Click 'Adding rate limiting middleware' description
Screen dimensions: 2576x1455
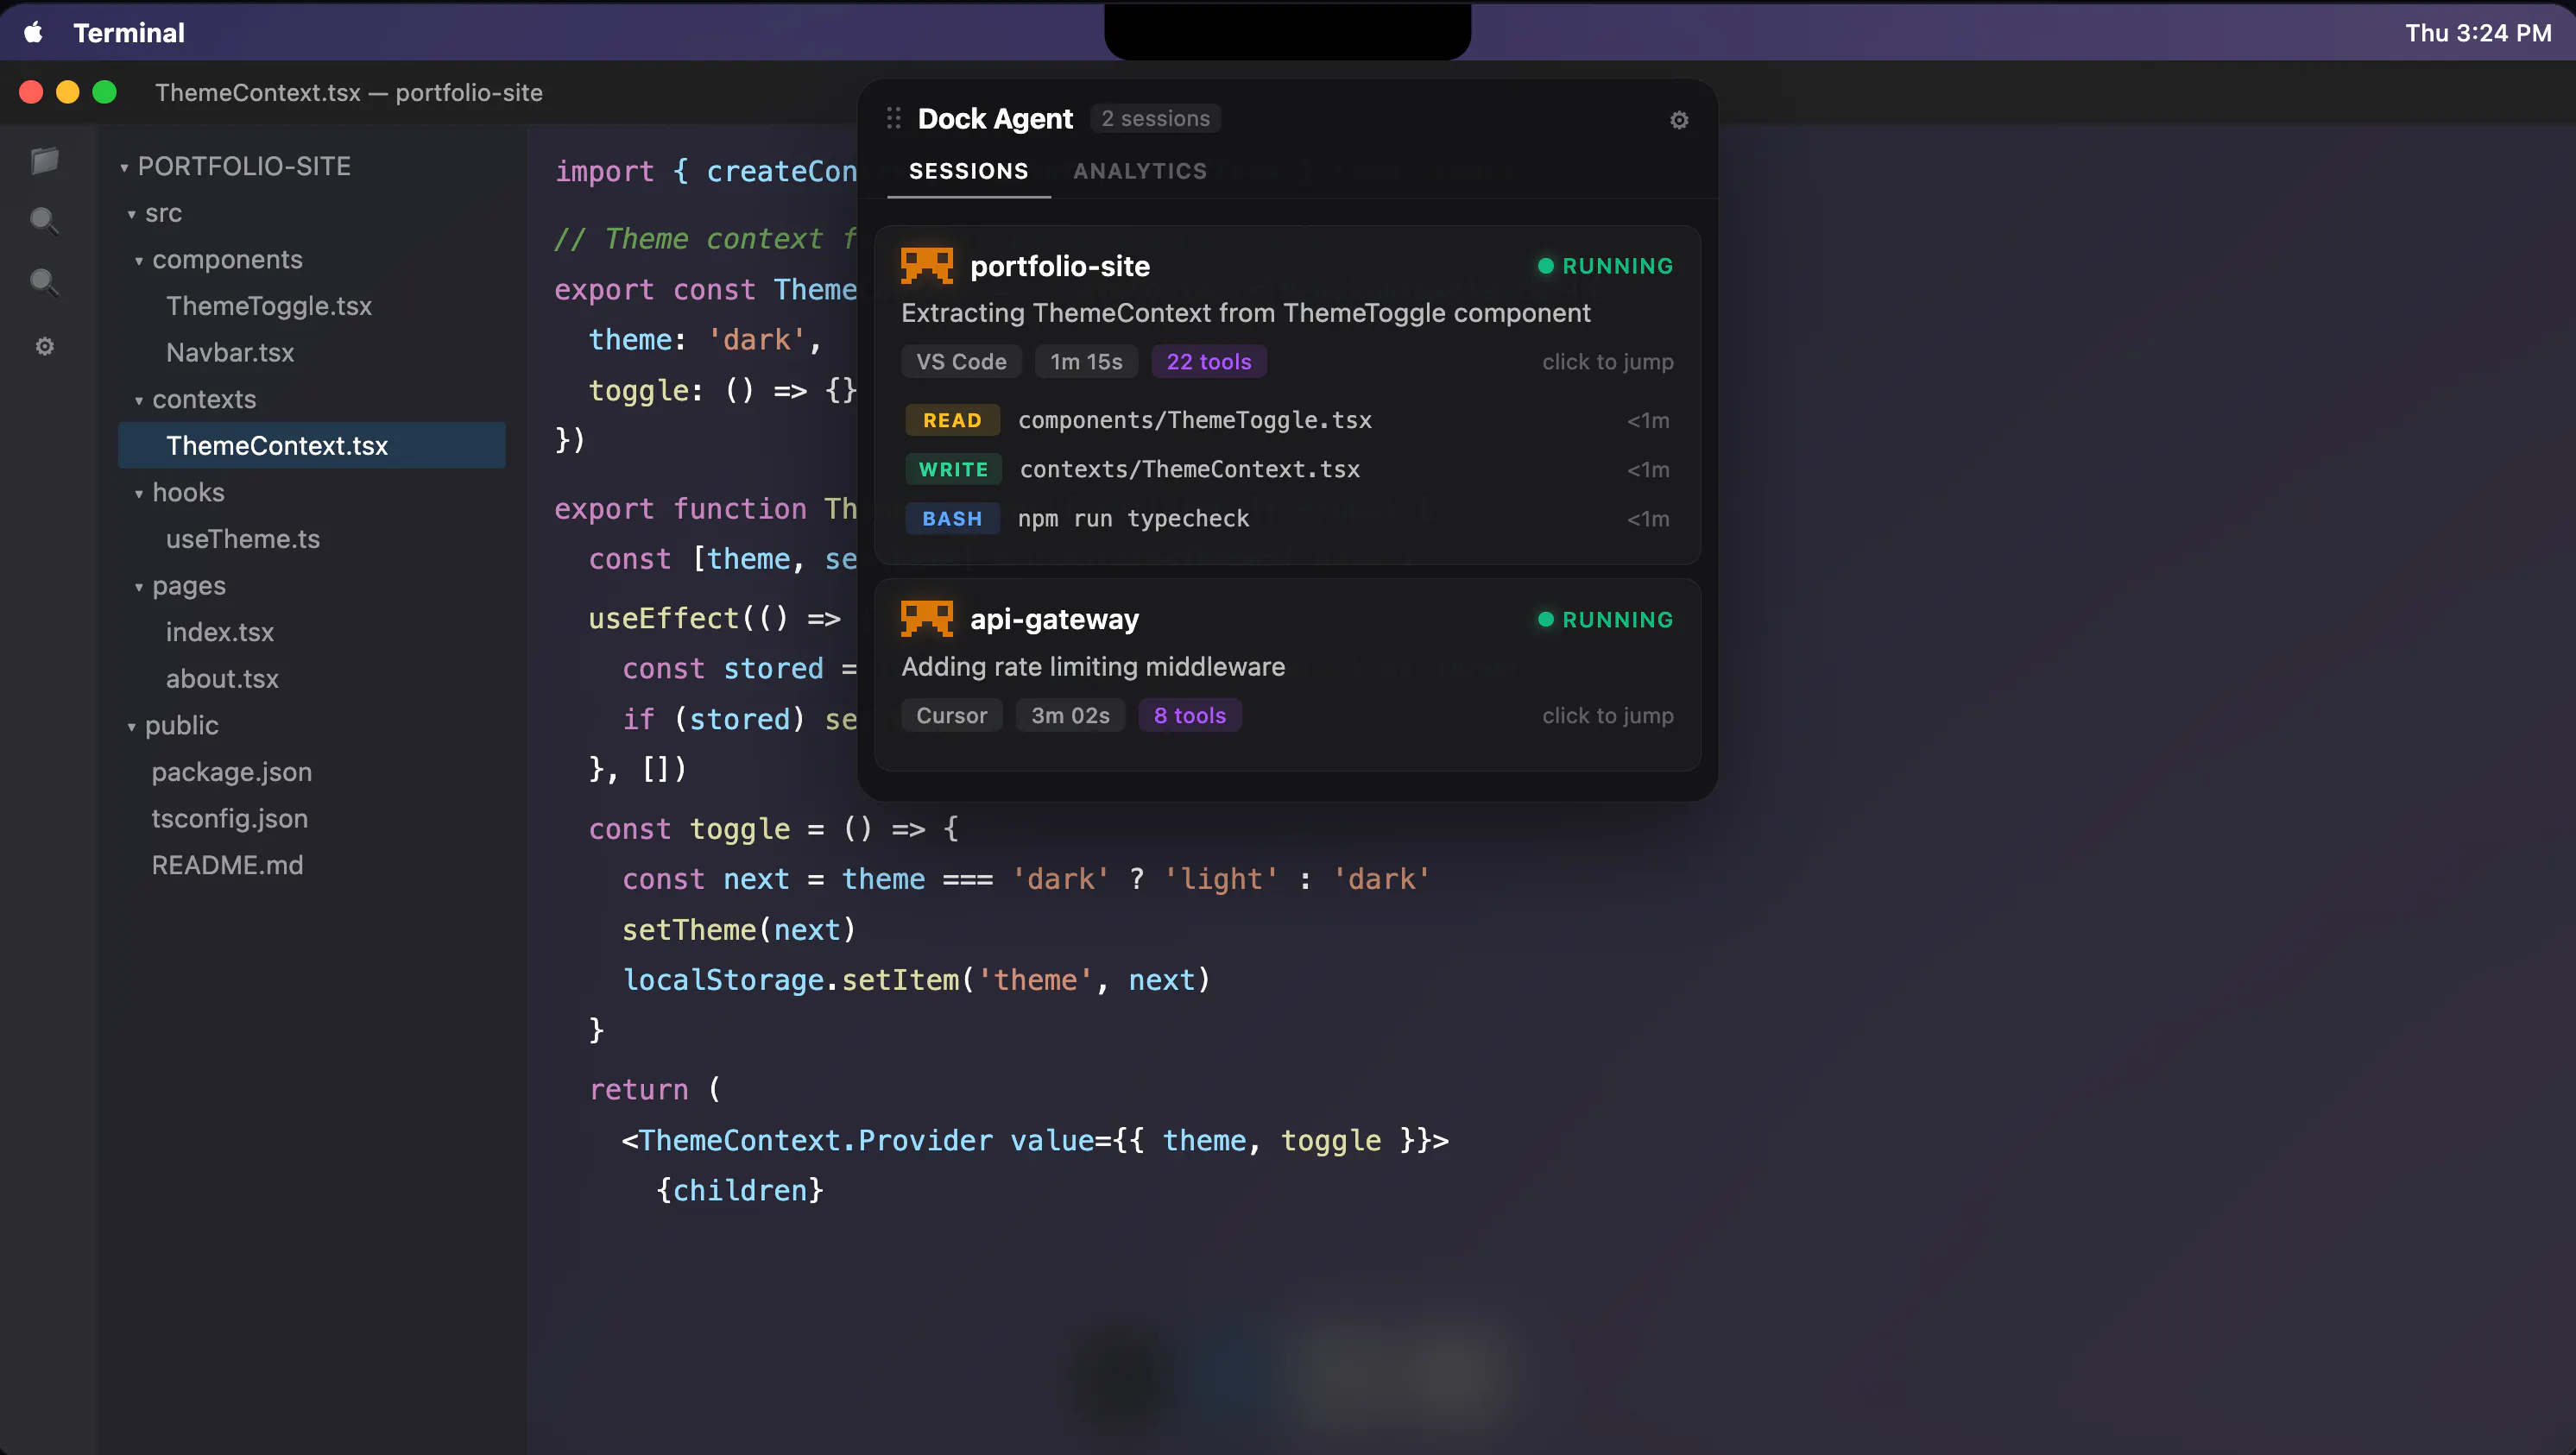click(x=1093, y=667)
